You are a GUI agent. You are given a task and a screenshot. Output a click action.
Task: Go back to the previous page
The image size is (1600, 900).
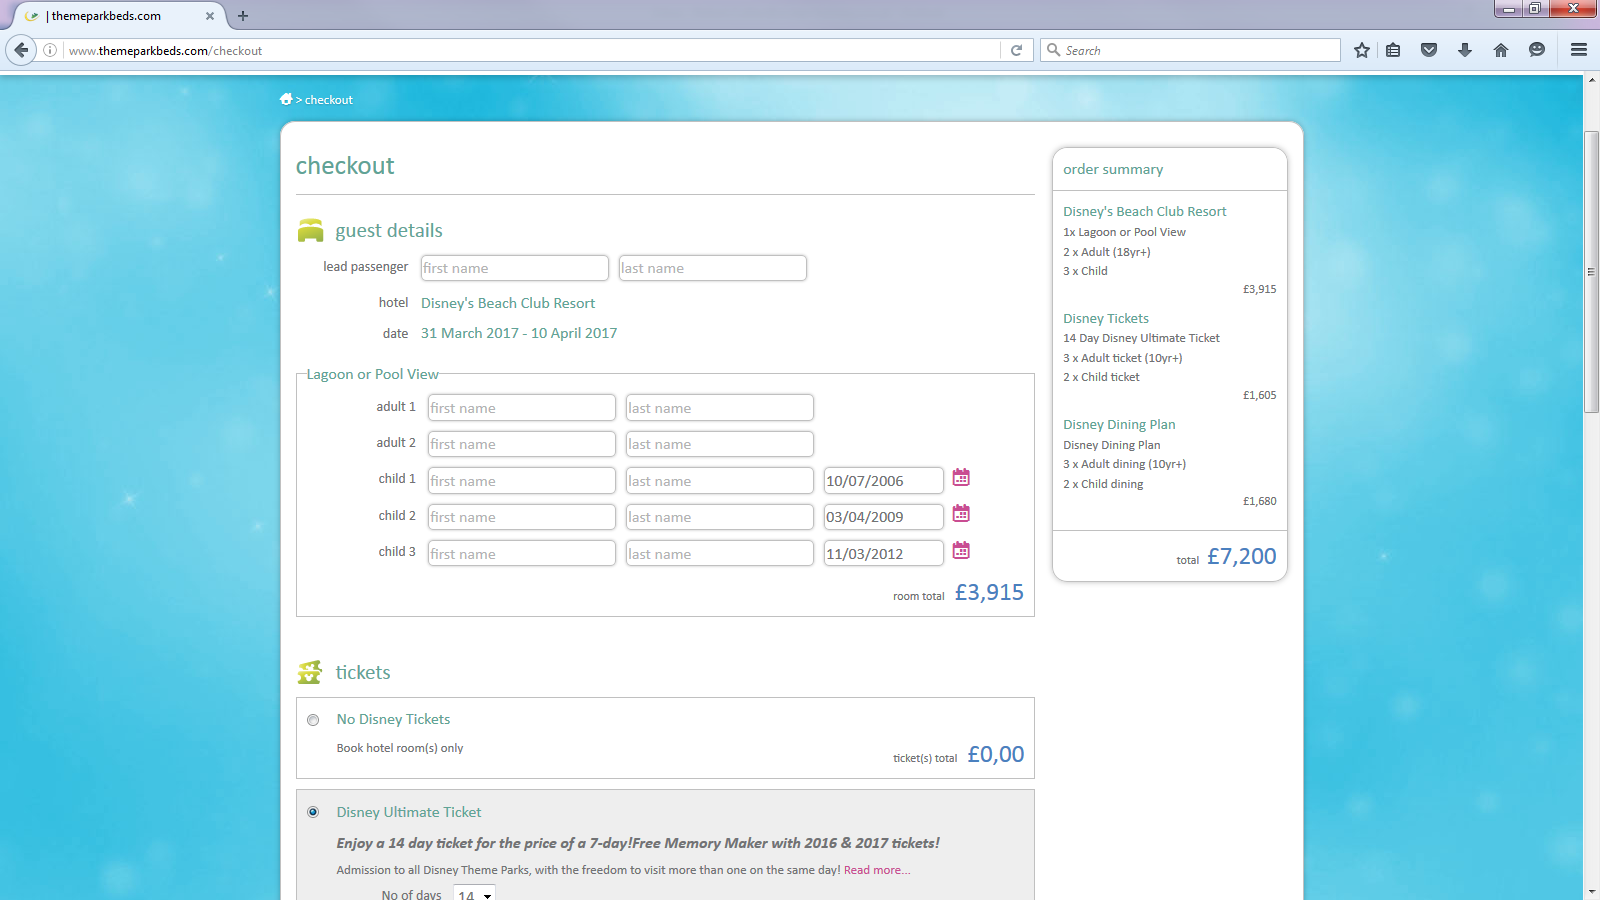point(21,50)
